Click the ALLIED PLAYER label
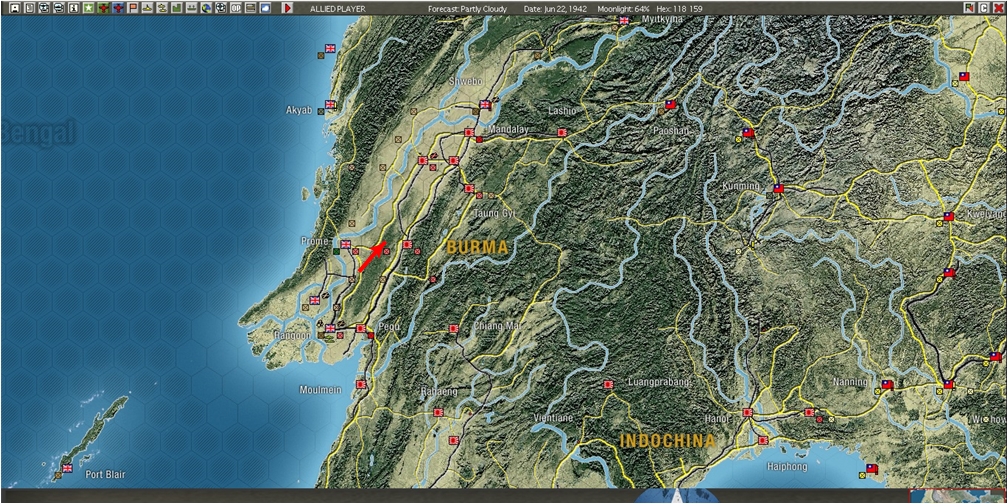Screen dimensions: 1008x504 pyautogui.click(x=338, y=9)
